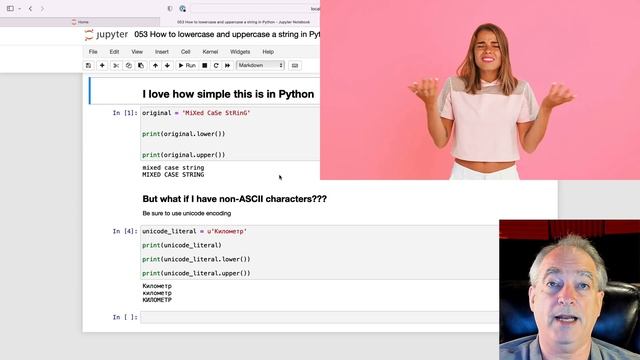Go back in the browser
Viewport: 640px width, 360px height.
(x=30, y=9)
